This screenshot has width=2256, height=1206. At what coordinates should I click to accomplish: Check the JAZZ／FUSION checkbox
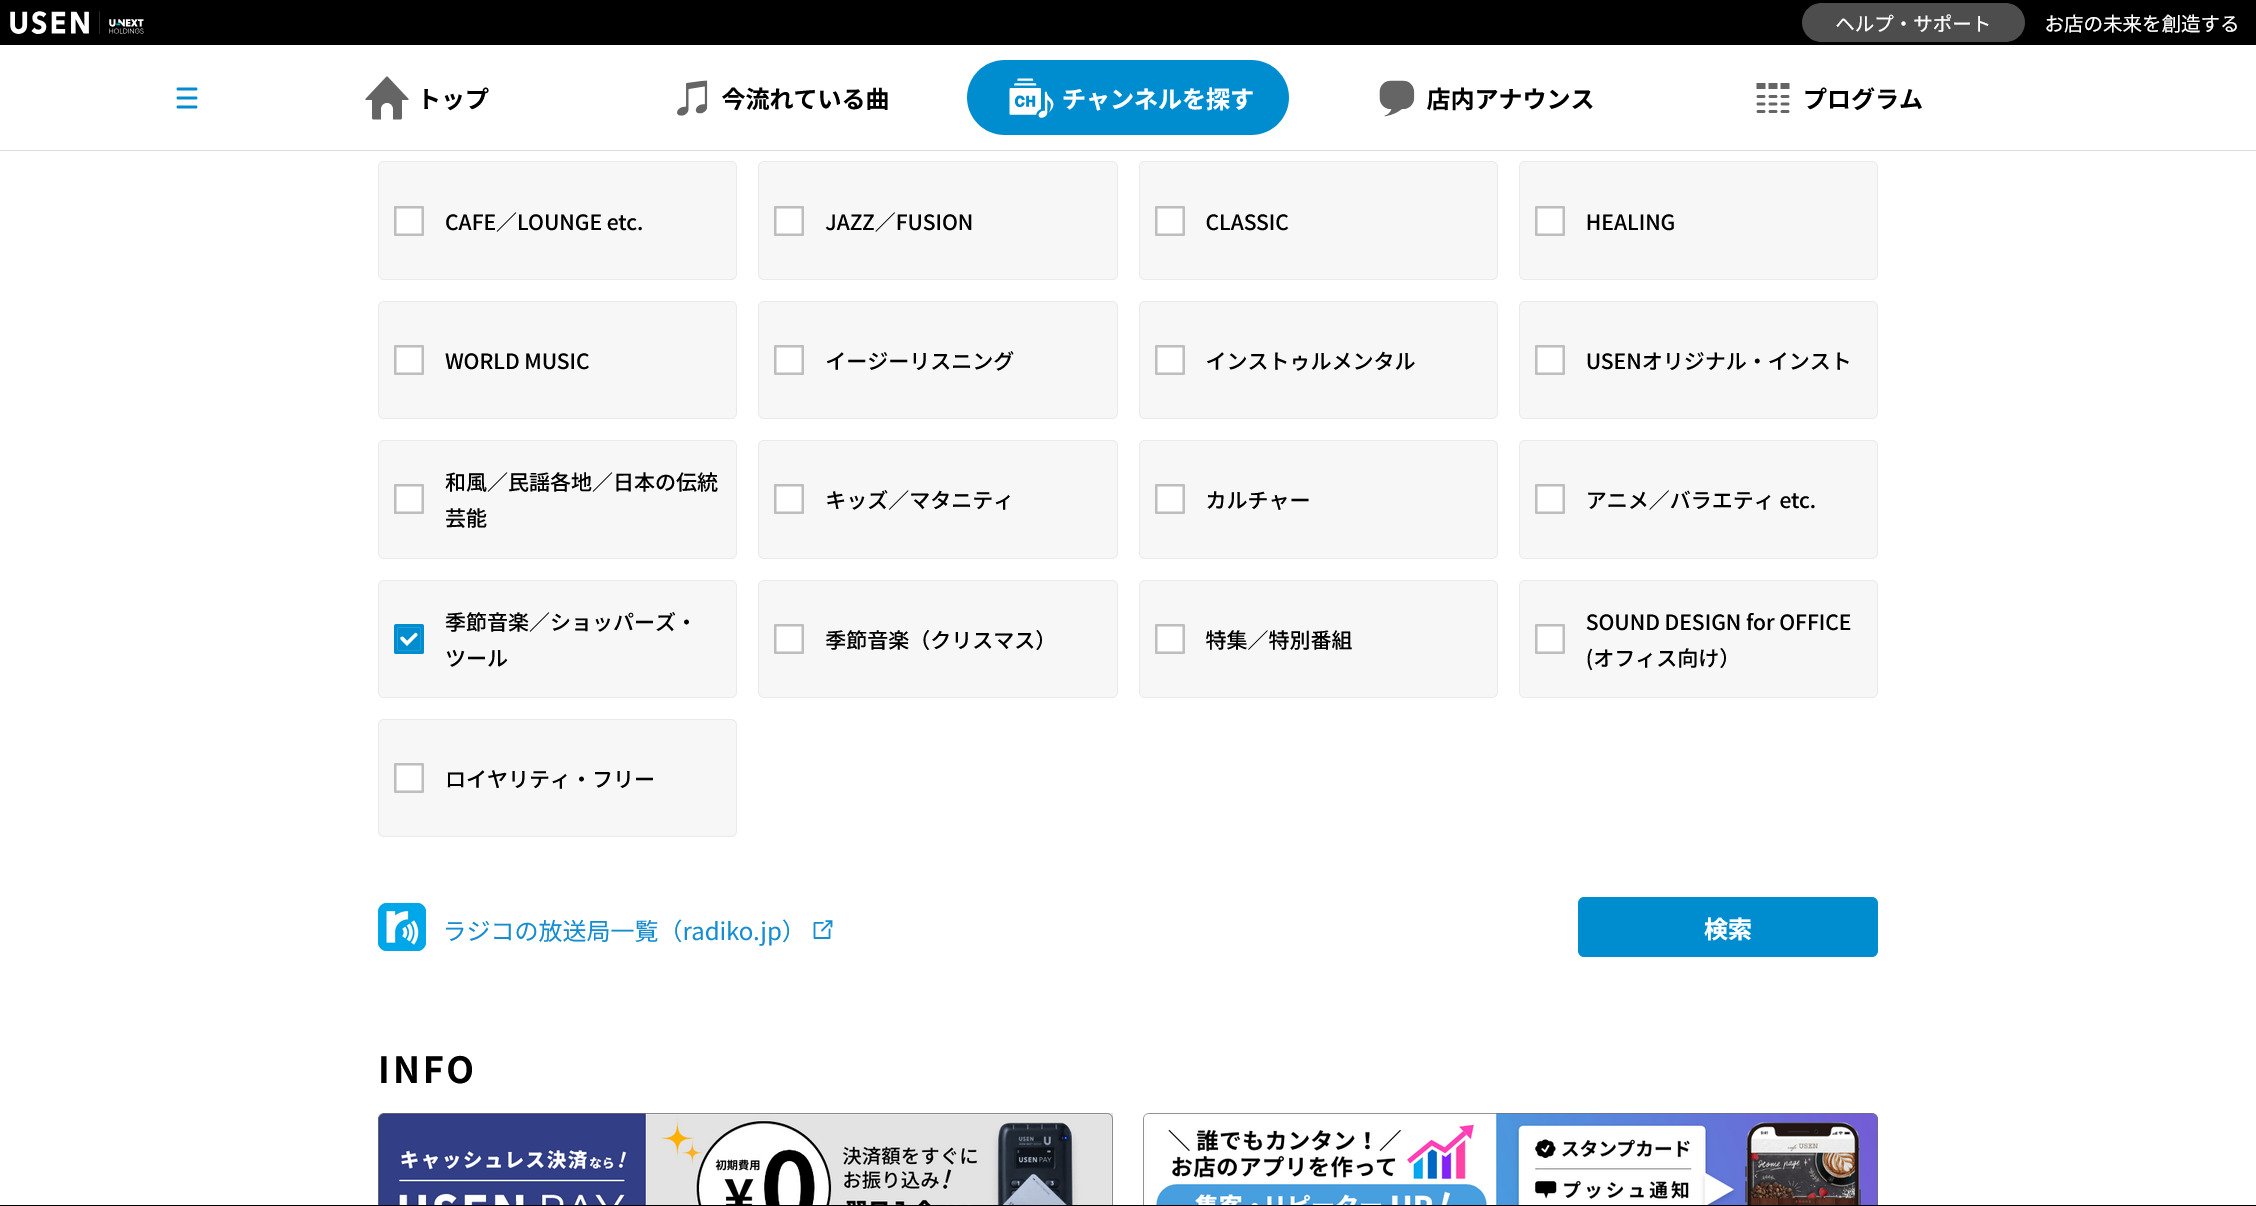click(789, 221)
